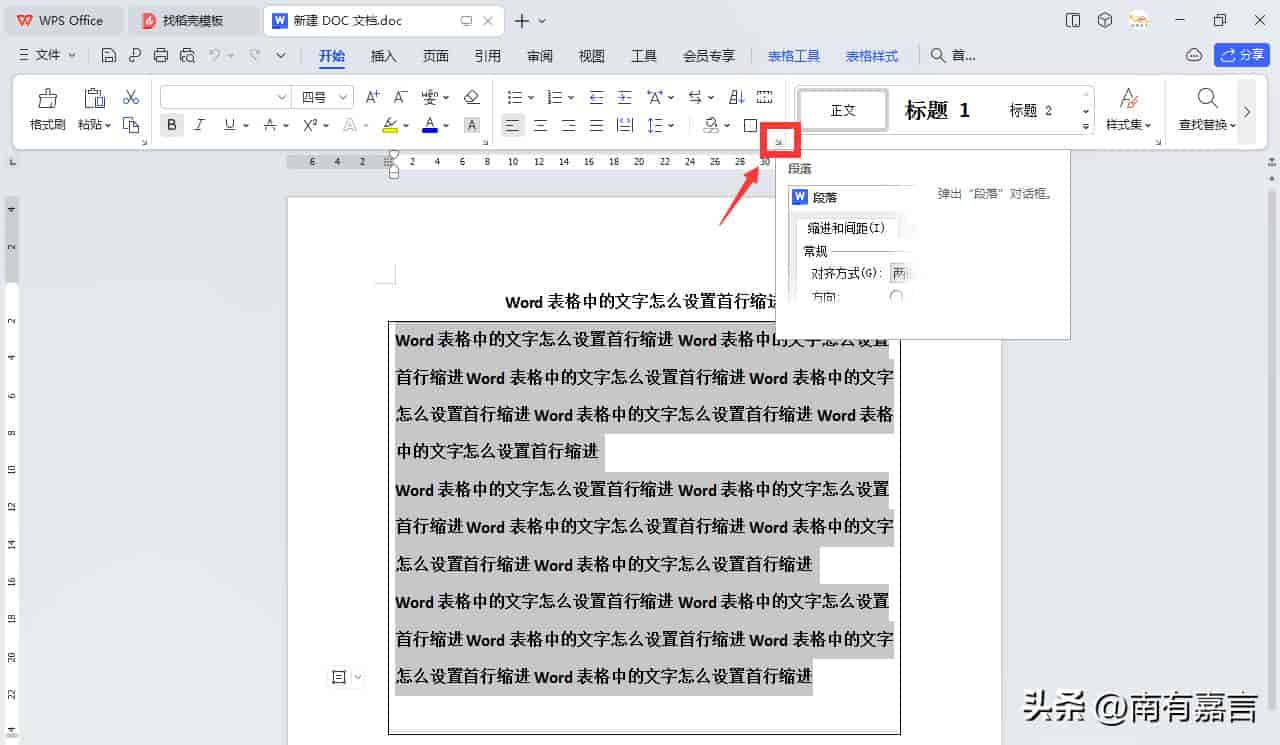The height and width of the screenshot is (745, 1280).
Task: Switch to 审阅 Review tab
Action: point(540,56)
